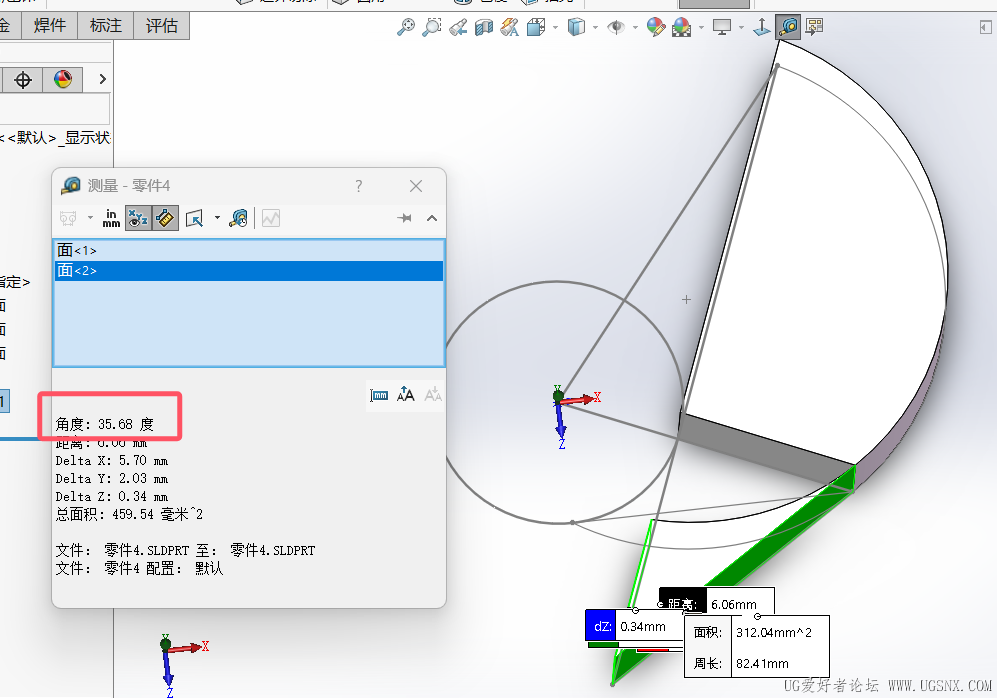Viewport: 997px width, 698px height.
Task: Open the Section View tool
Action: tap(484, 27)
